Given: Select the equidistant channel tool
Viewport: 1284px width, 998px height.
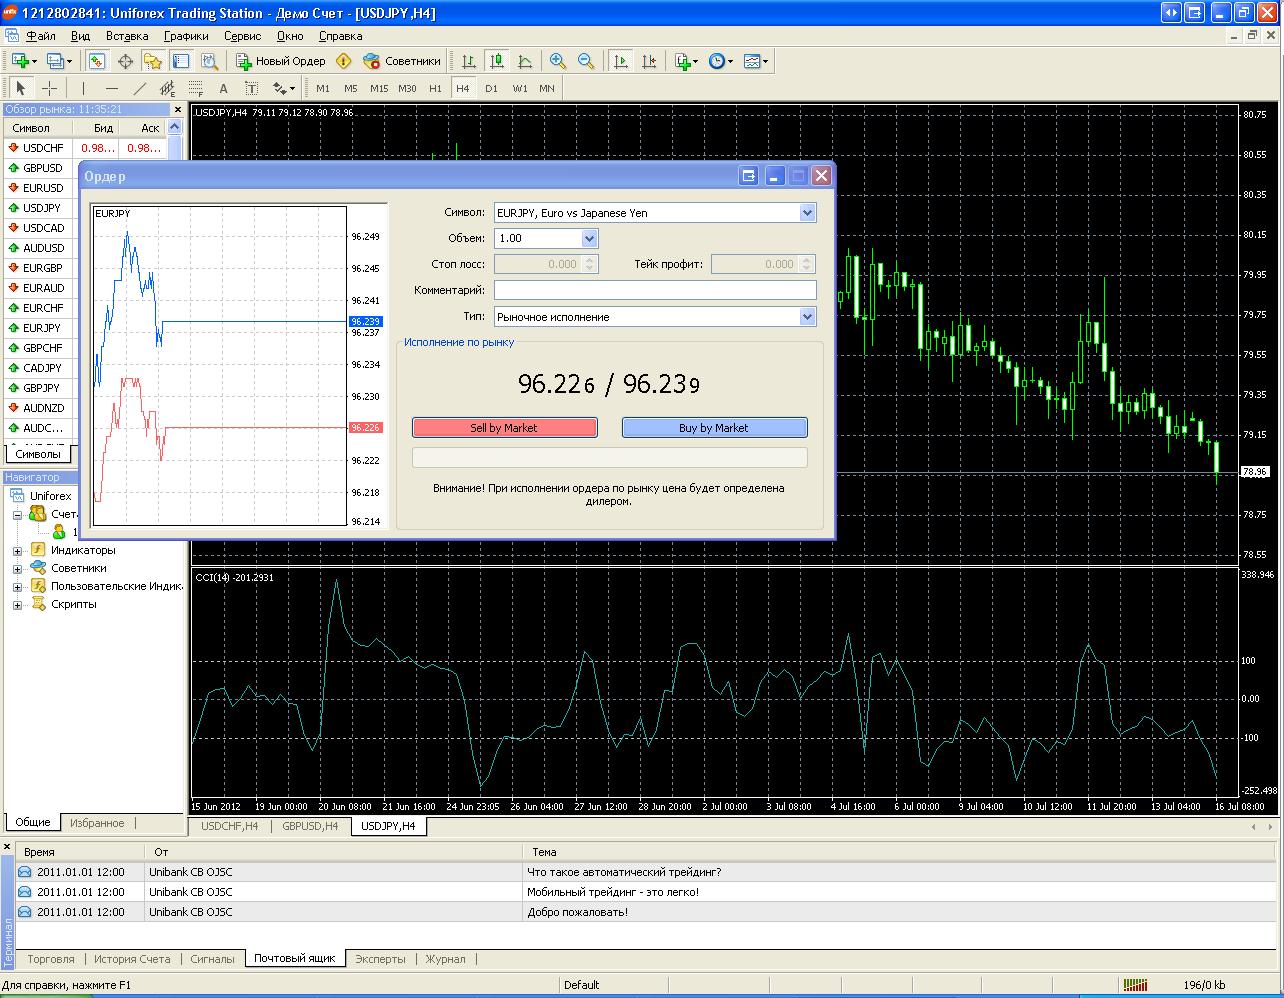Looking at the screenshot, I should pos(167,88).
